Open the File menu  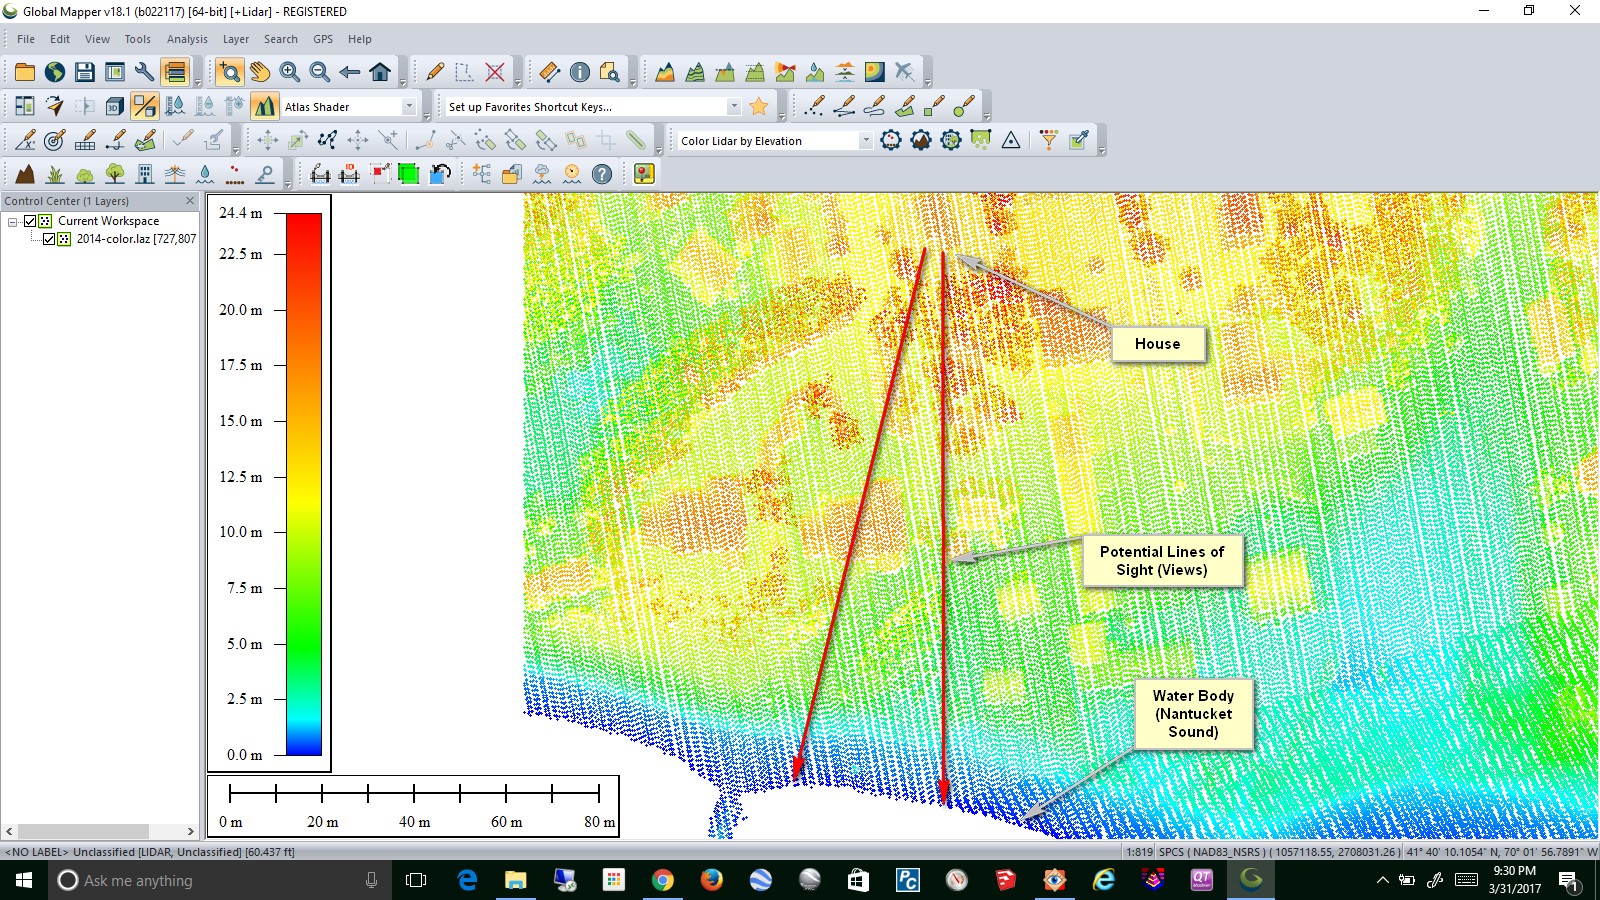pos(26,39)
